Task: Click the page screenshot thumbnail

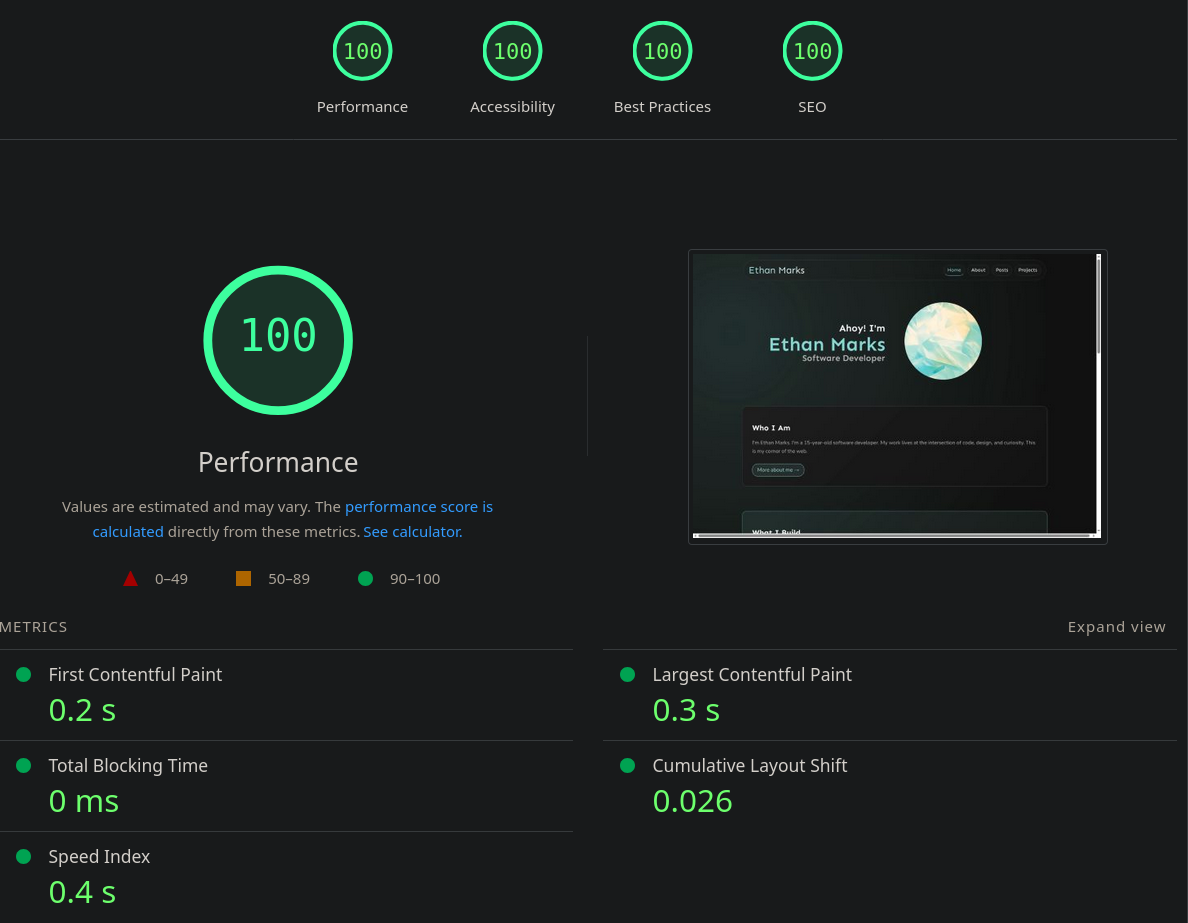Action: coord(897,396)
